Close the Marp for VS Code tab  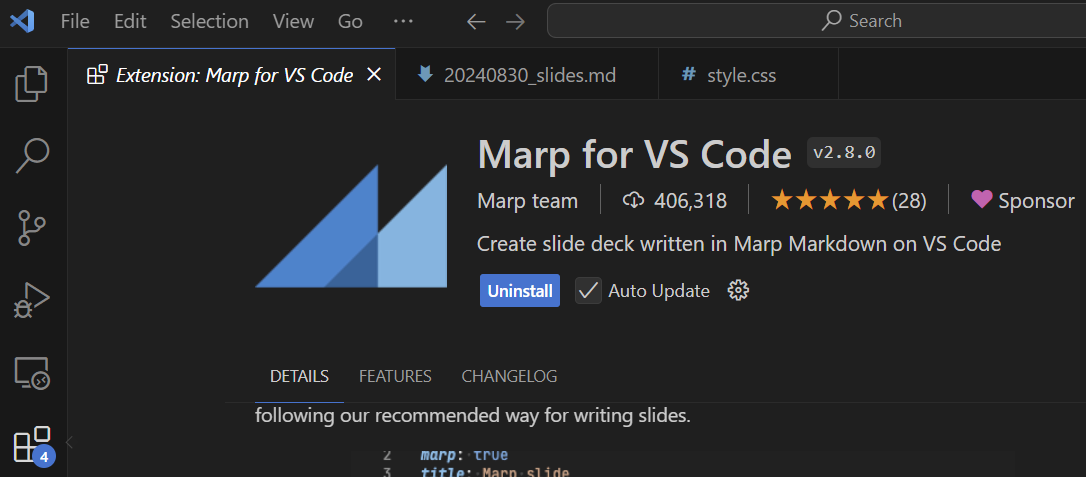click(373, 75)
